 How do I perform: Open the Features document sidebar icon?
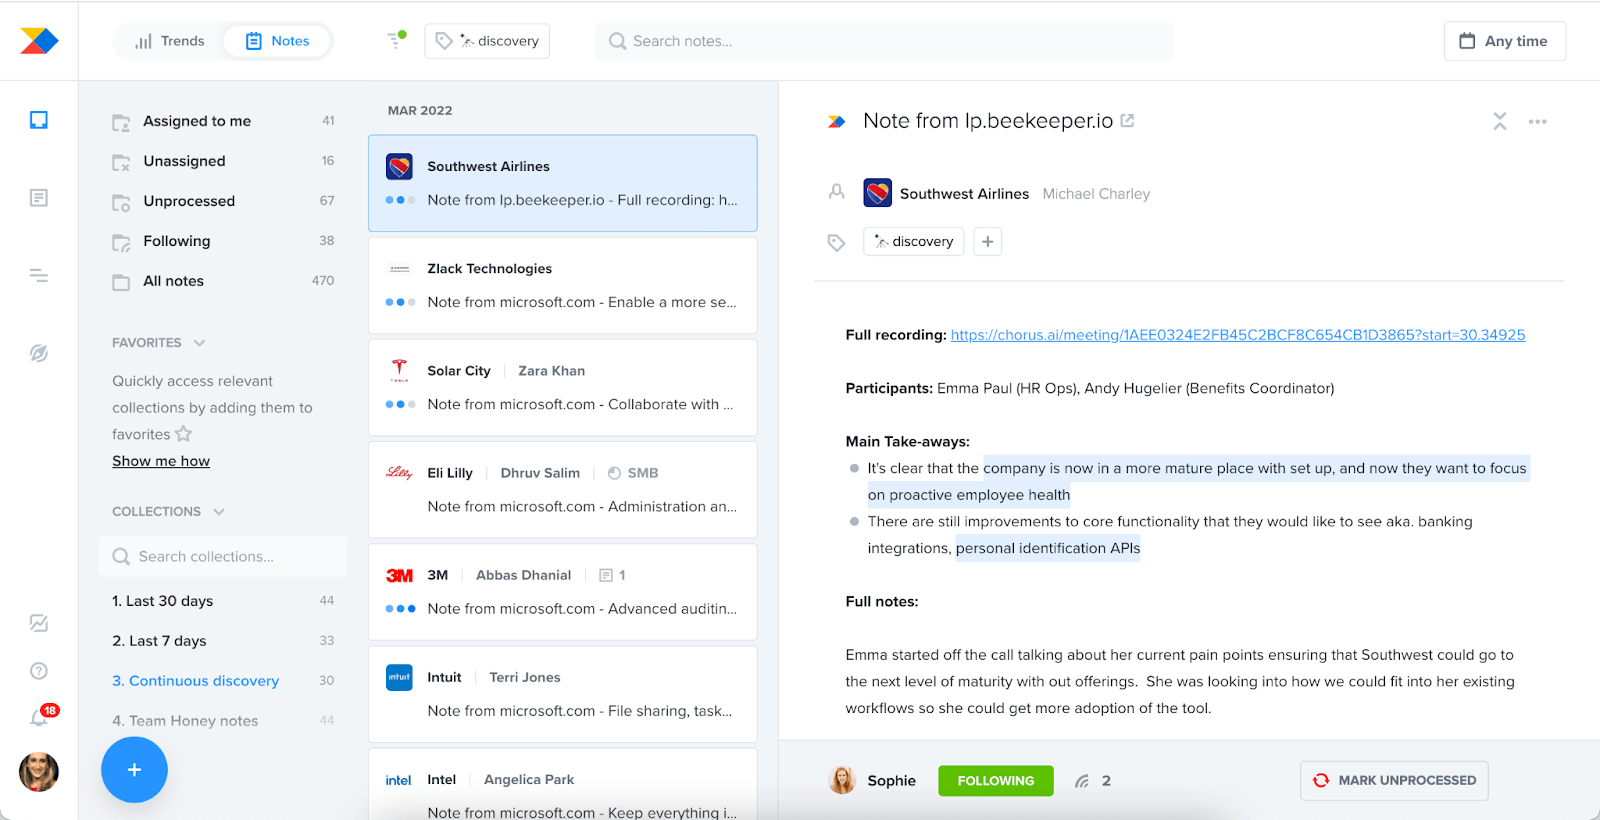39,198
